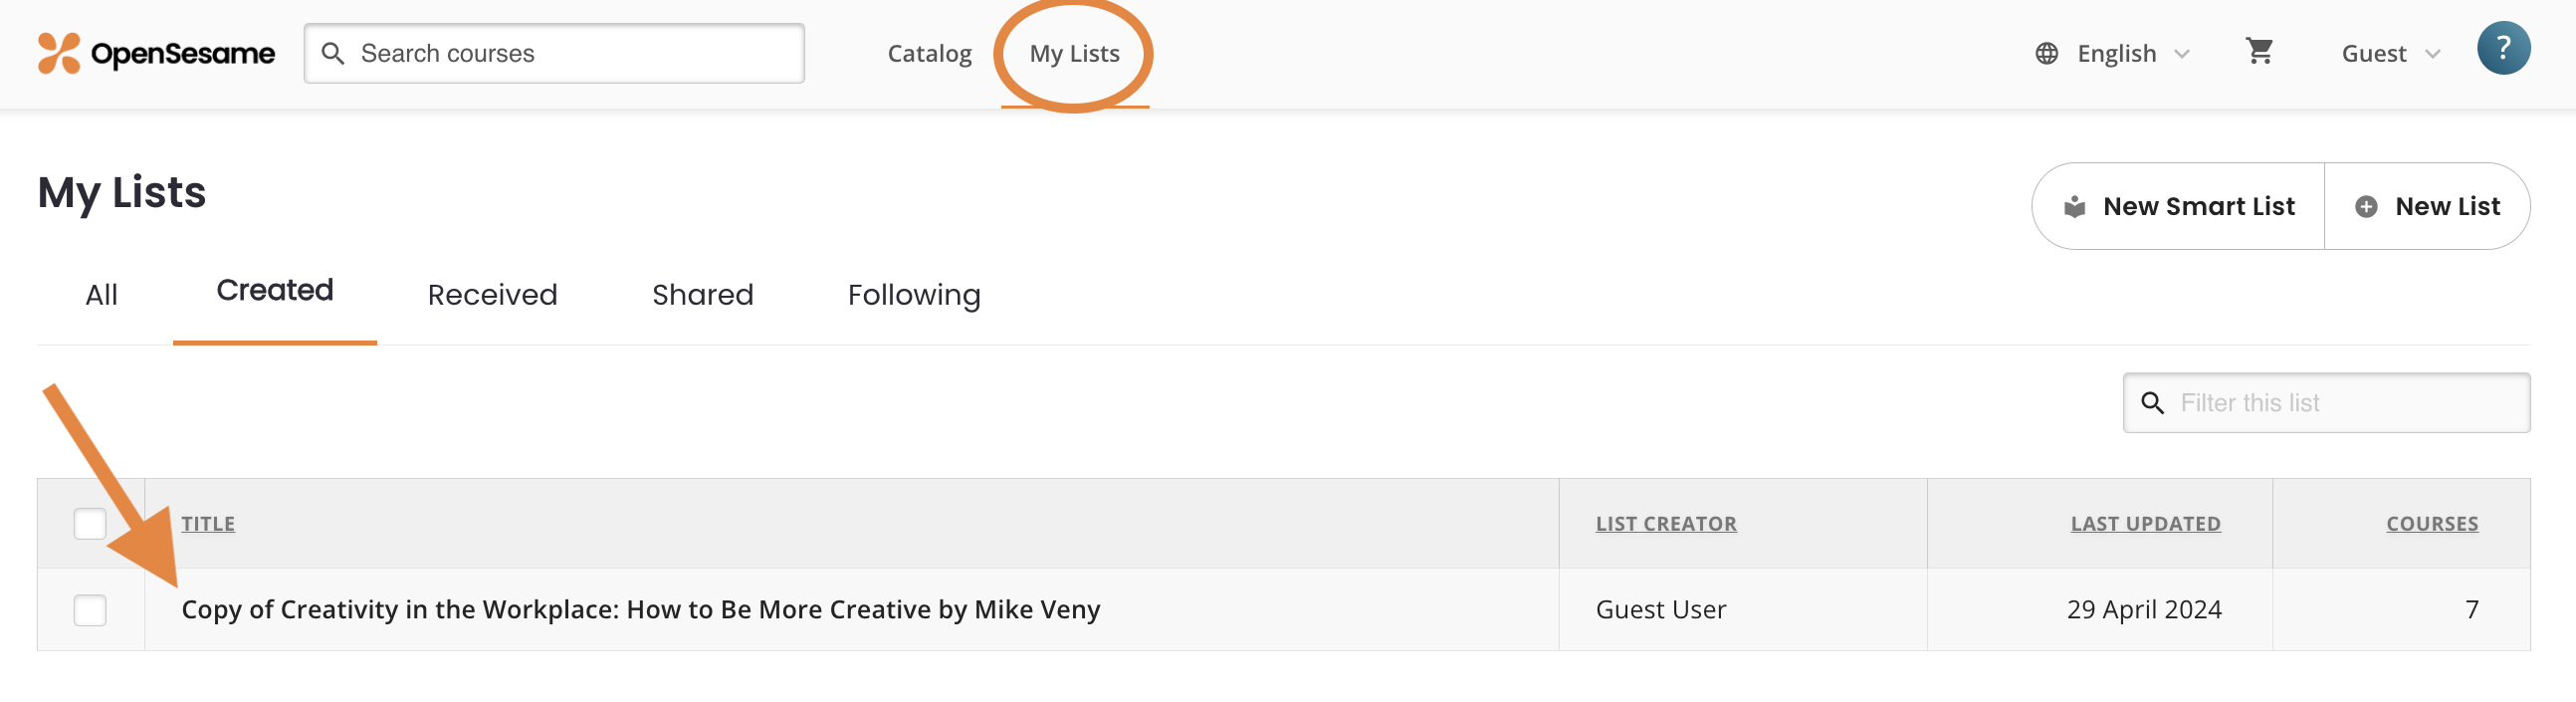Image resolution: width=2576 pixels, height=702 pixels.
Task: Open the Catalog menu item
Action: [x=929, y=53]
